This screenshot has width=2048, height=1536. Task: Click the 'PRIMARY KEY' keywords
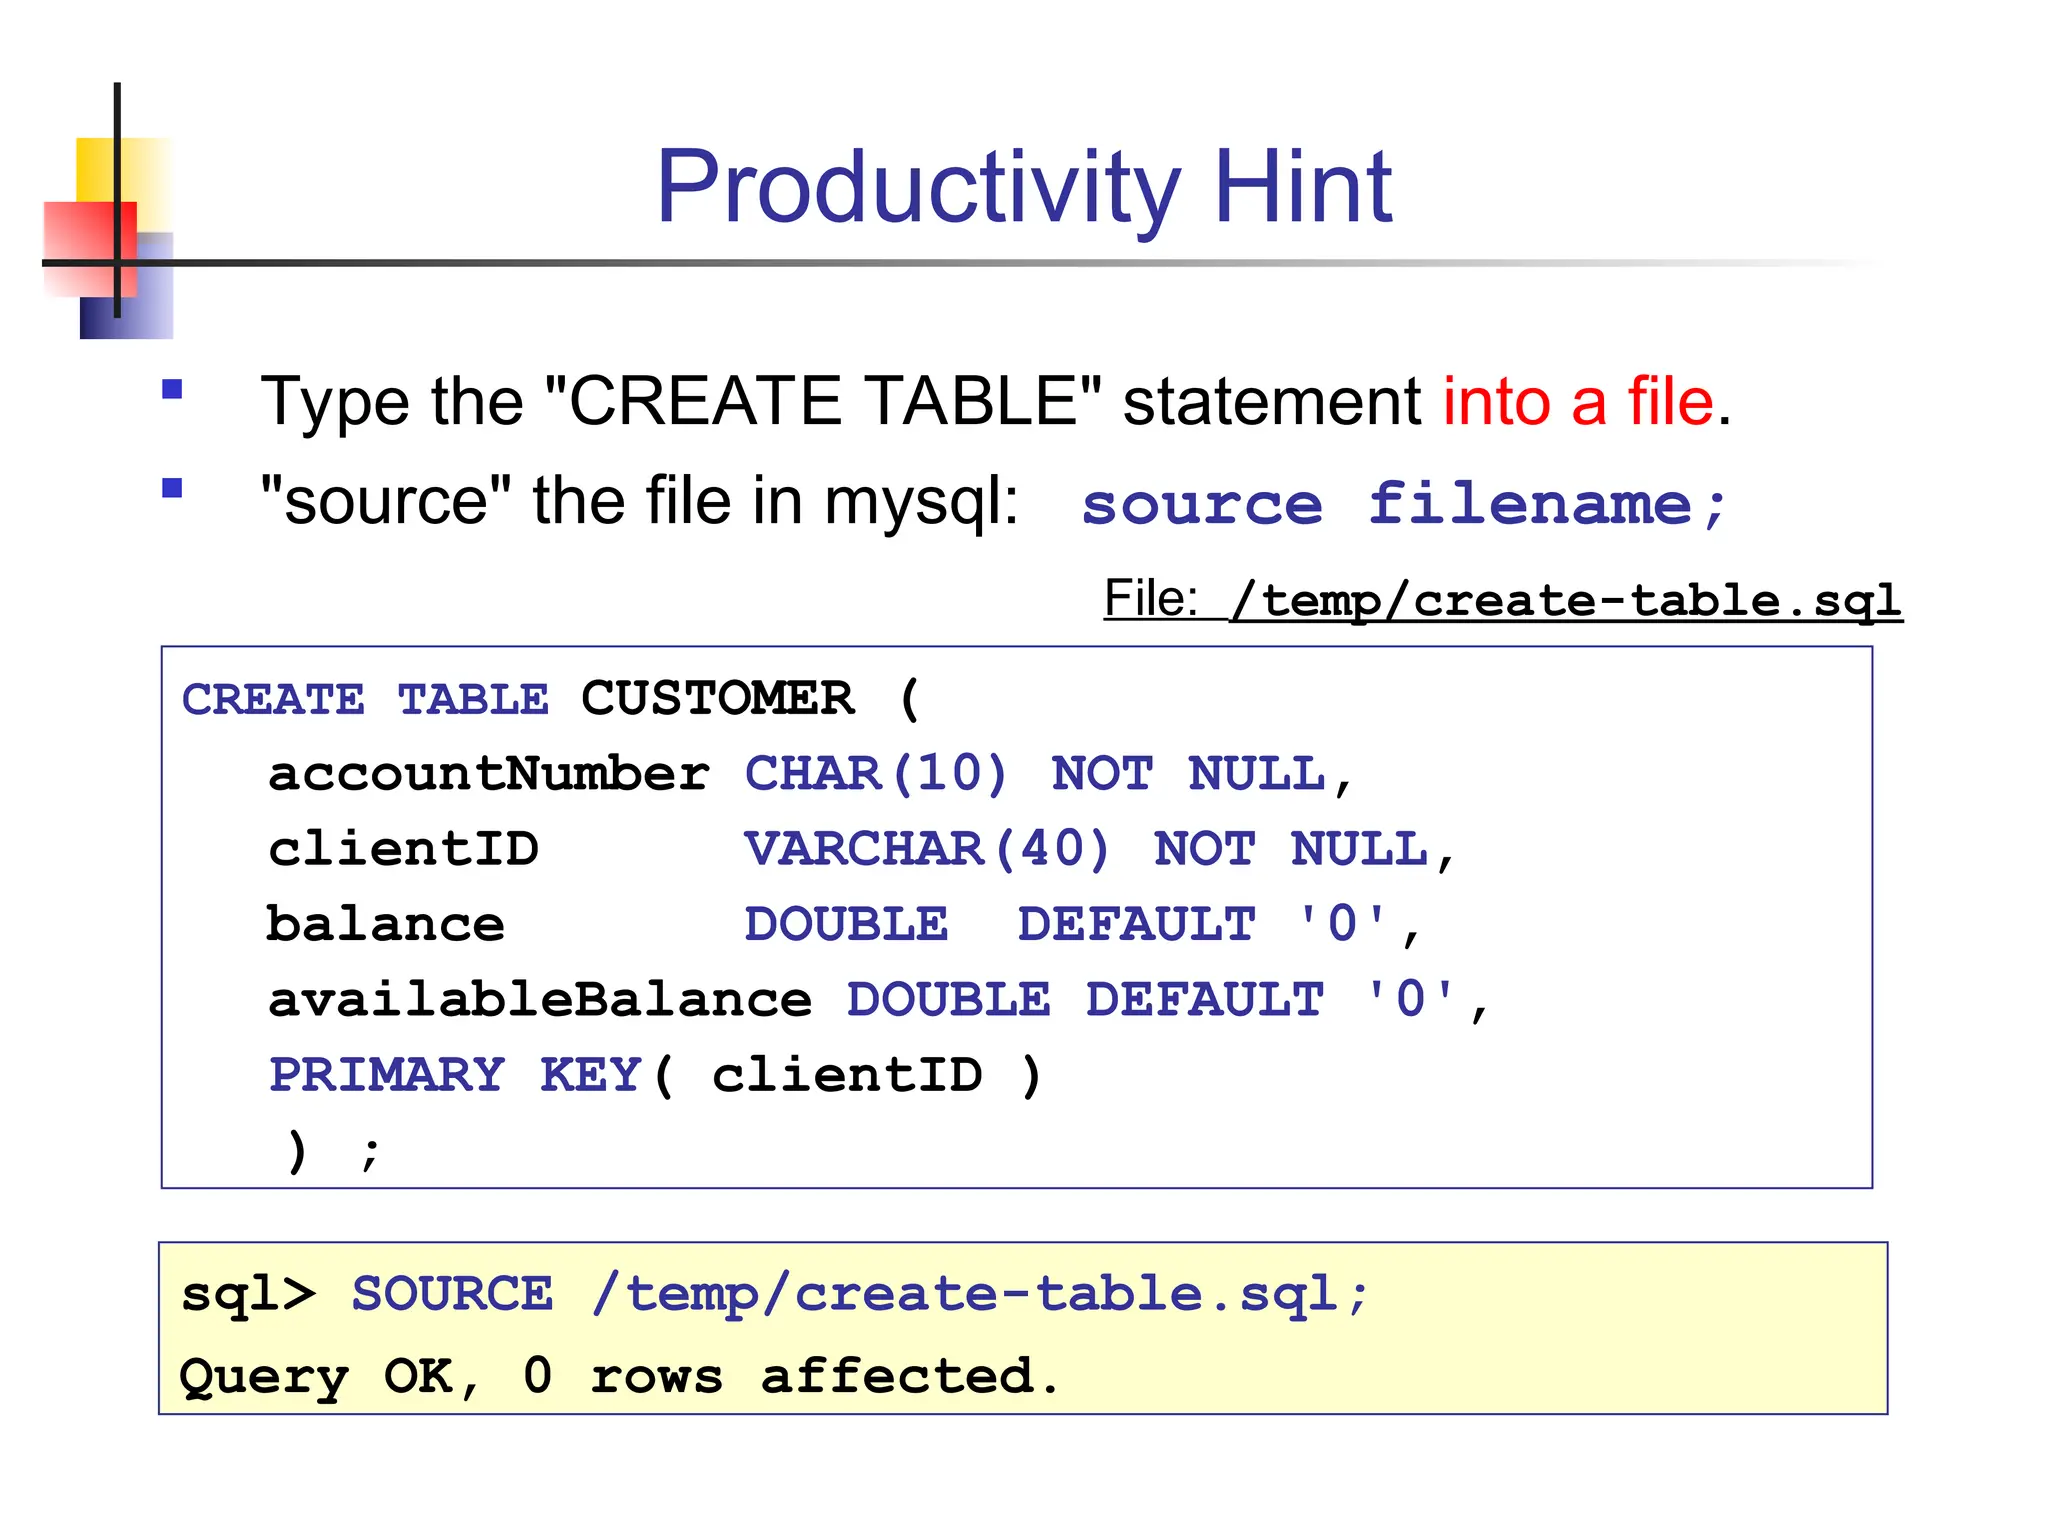pos(455,1075)
